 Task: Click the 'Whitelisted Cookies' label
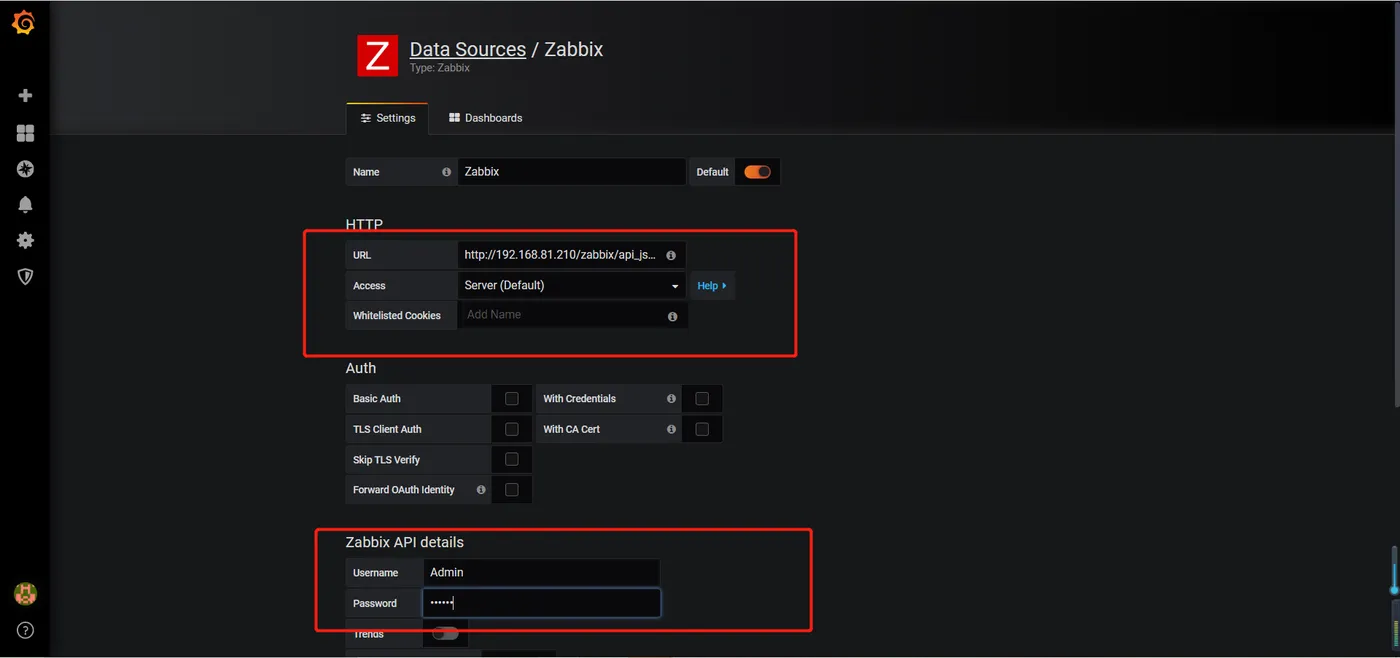pyautogui.click(x=397, y=316)
